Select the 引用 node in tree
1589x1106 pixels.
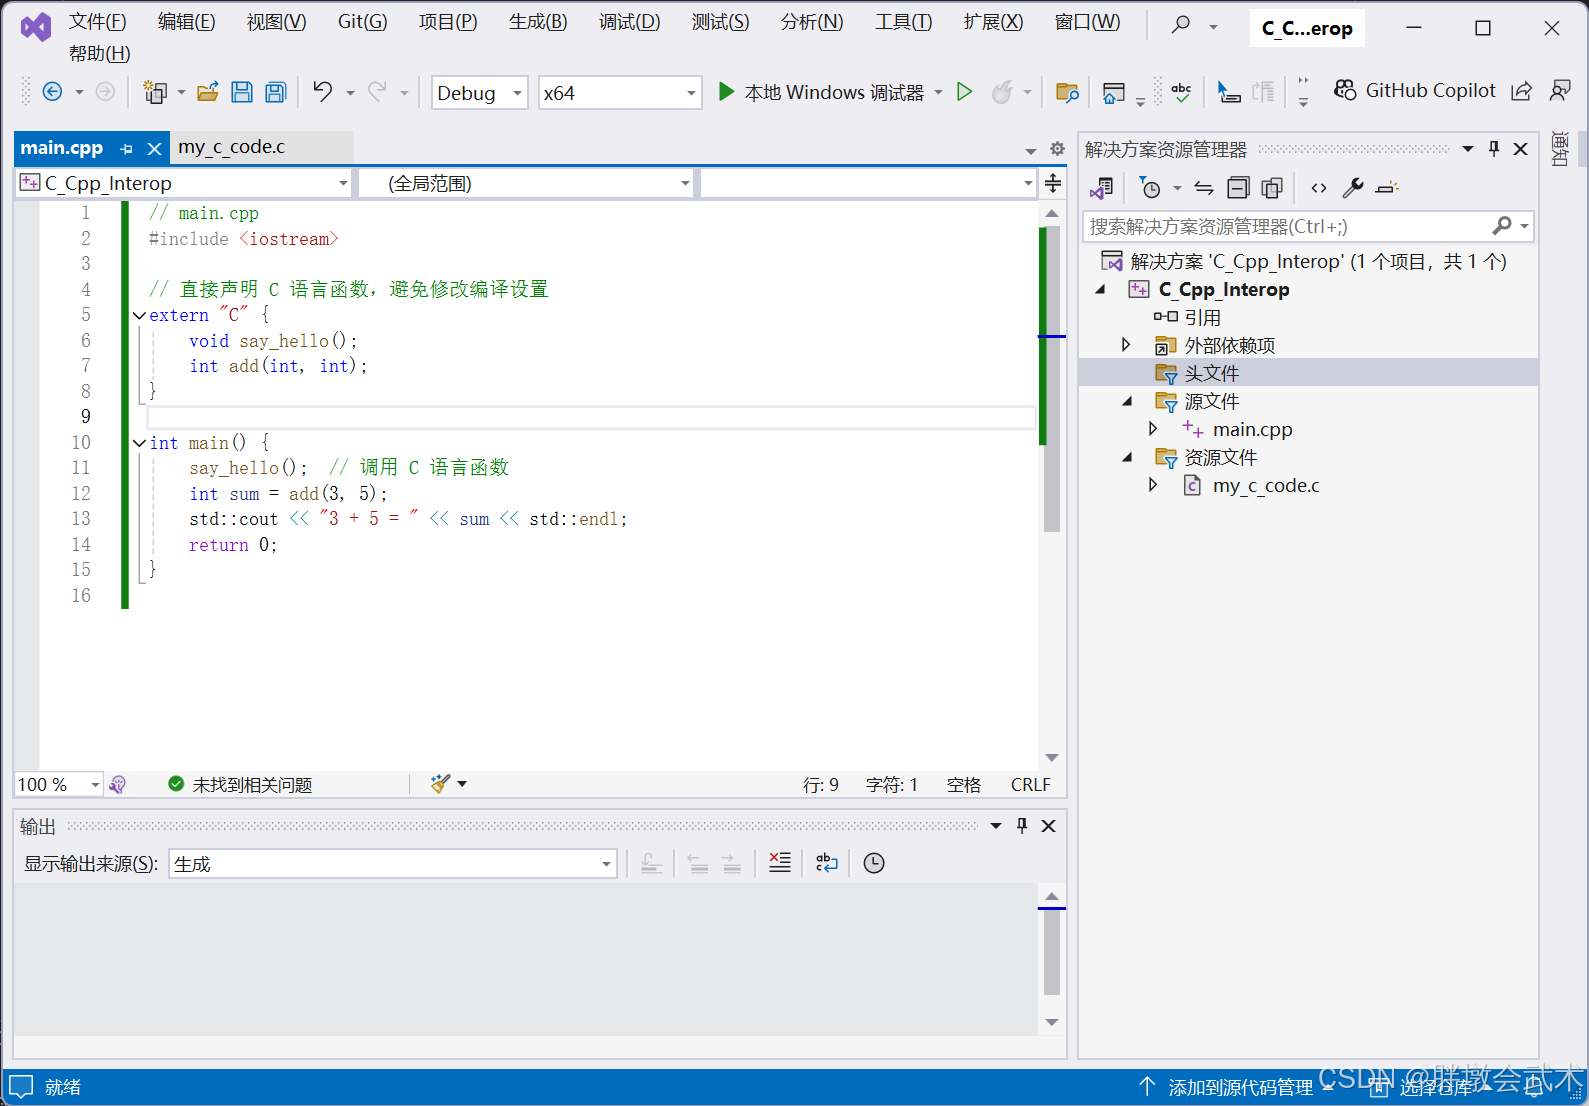(1202, 318)
